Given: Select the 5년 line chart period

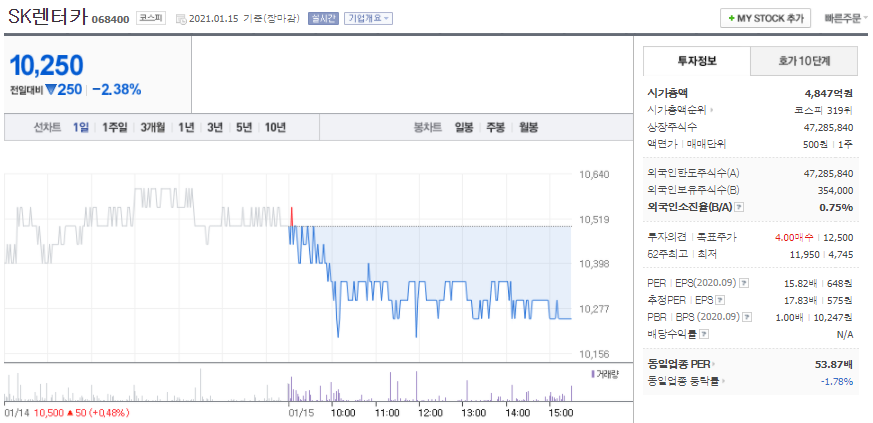Looking at the screenshot, I should coord(244,127).
